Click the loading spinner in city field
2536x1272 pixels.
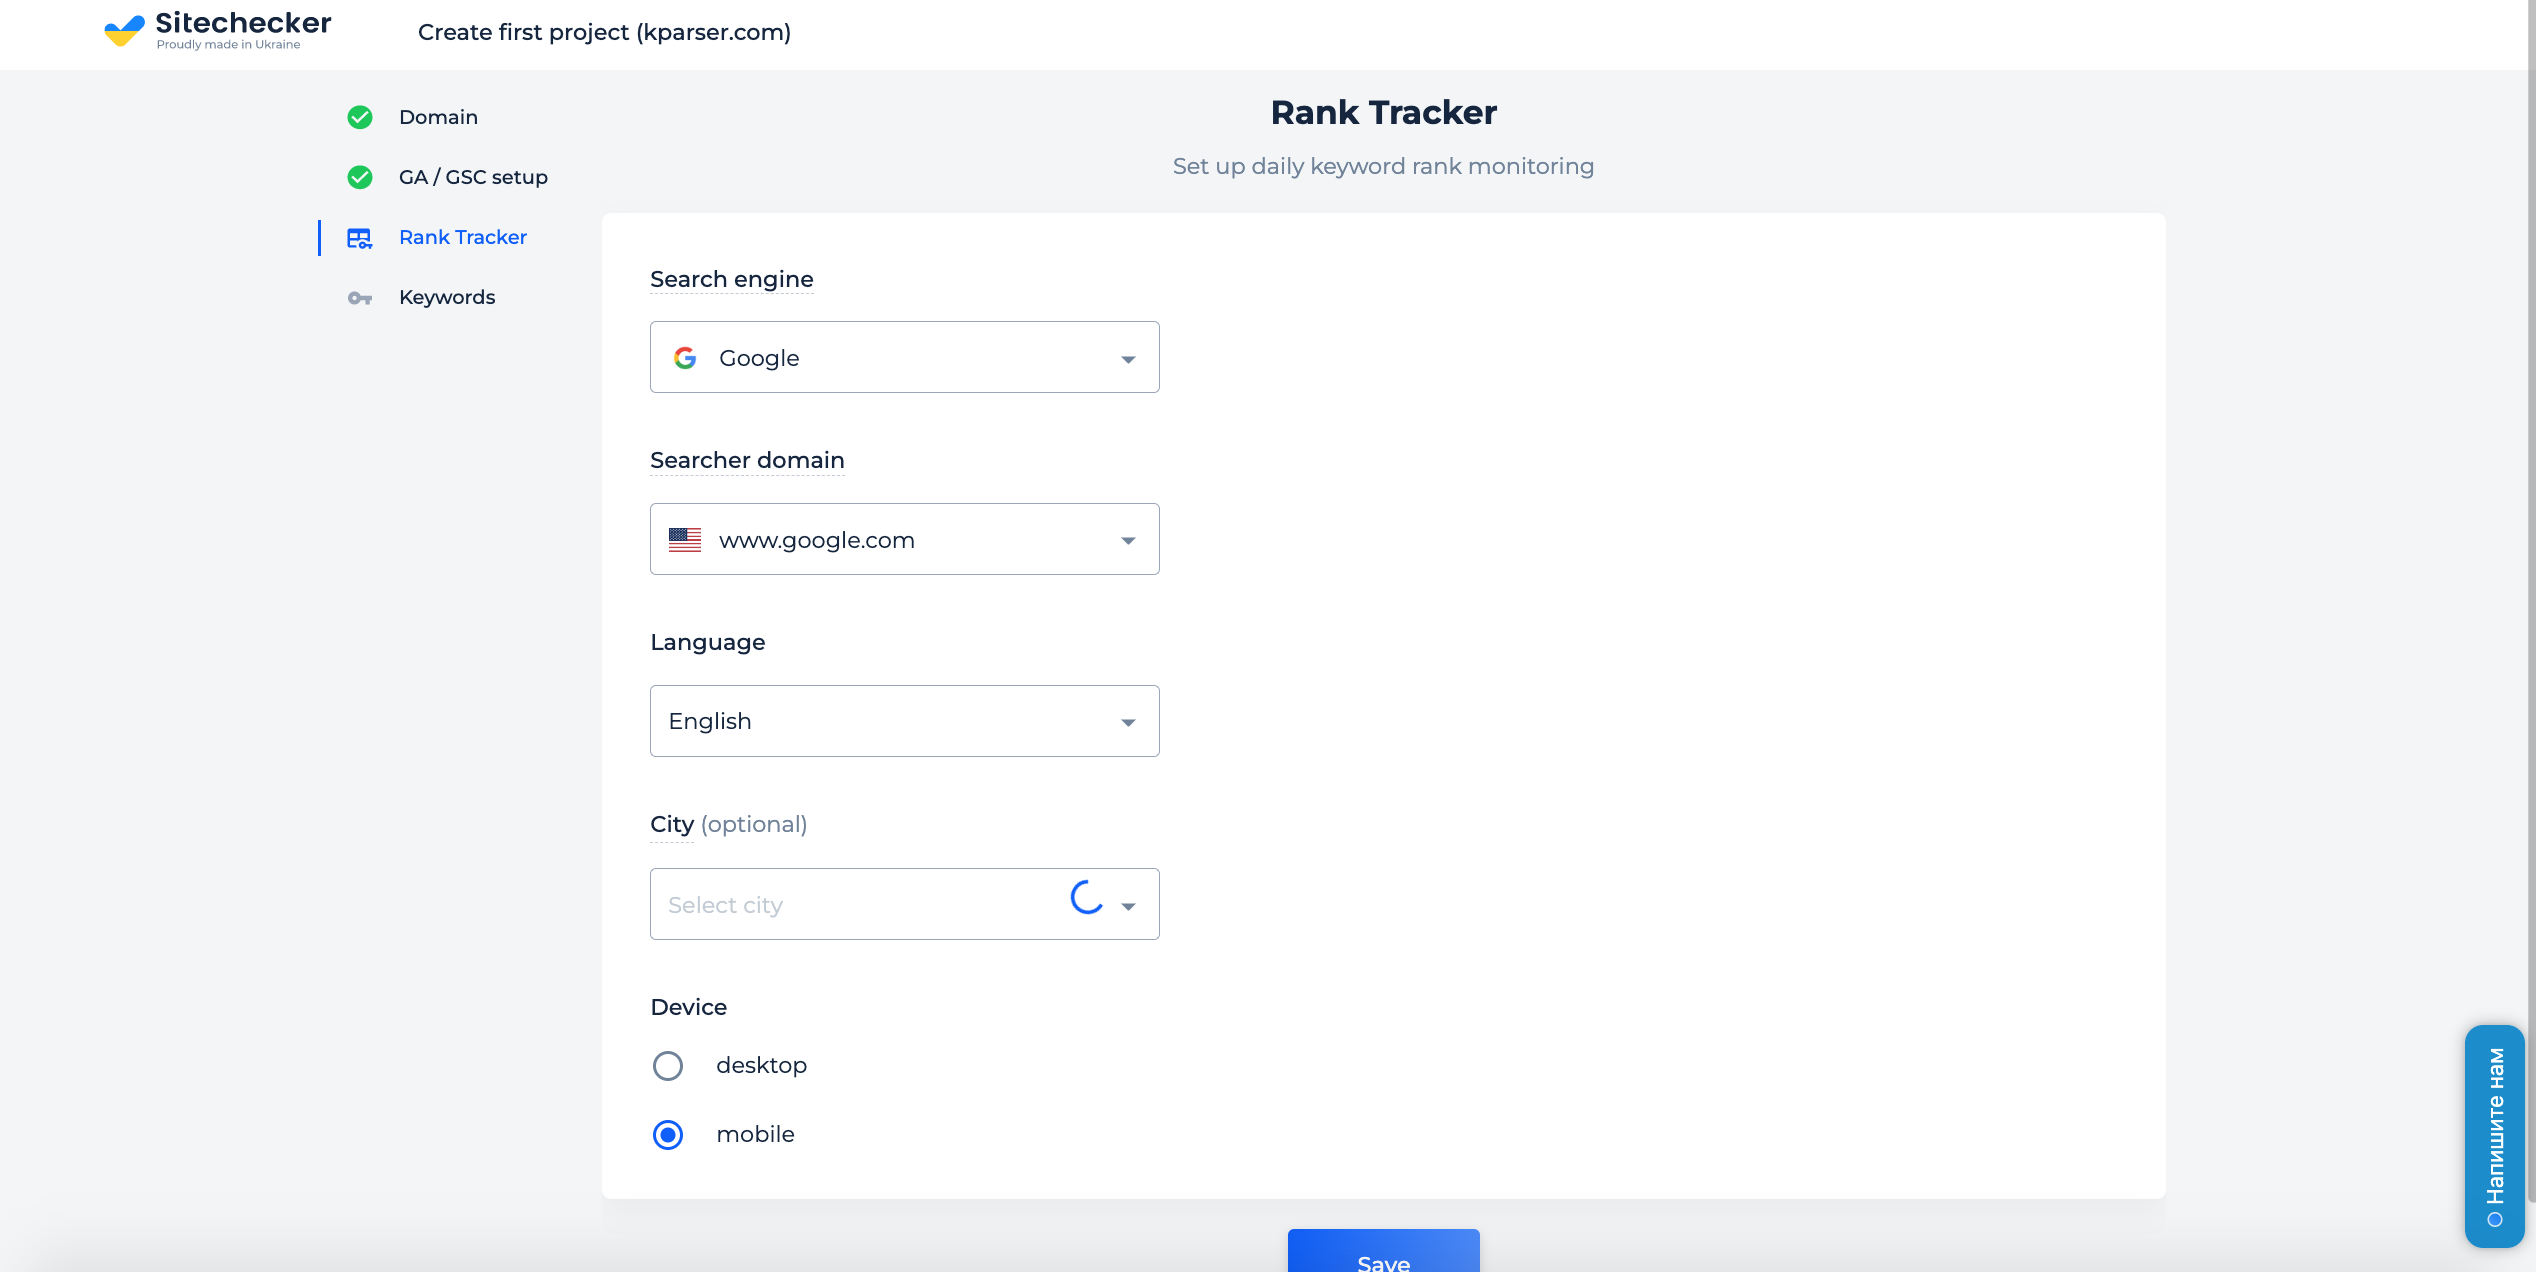(1087, 897)
